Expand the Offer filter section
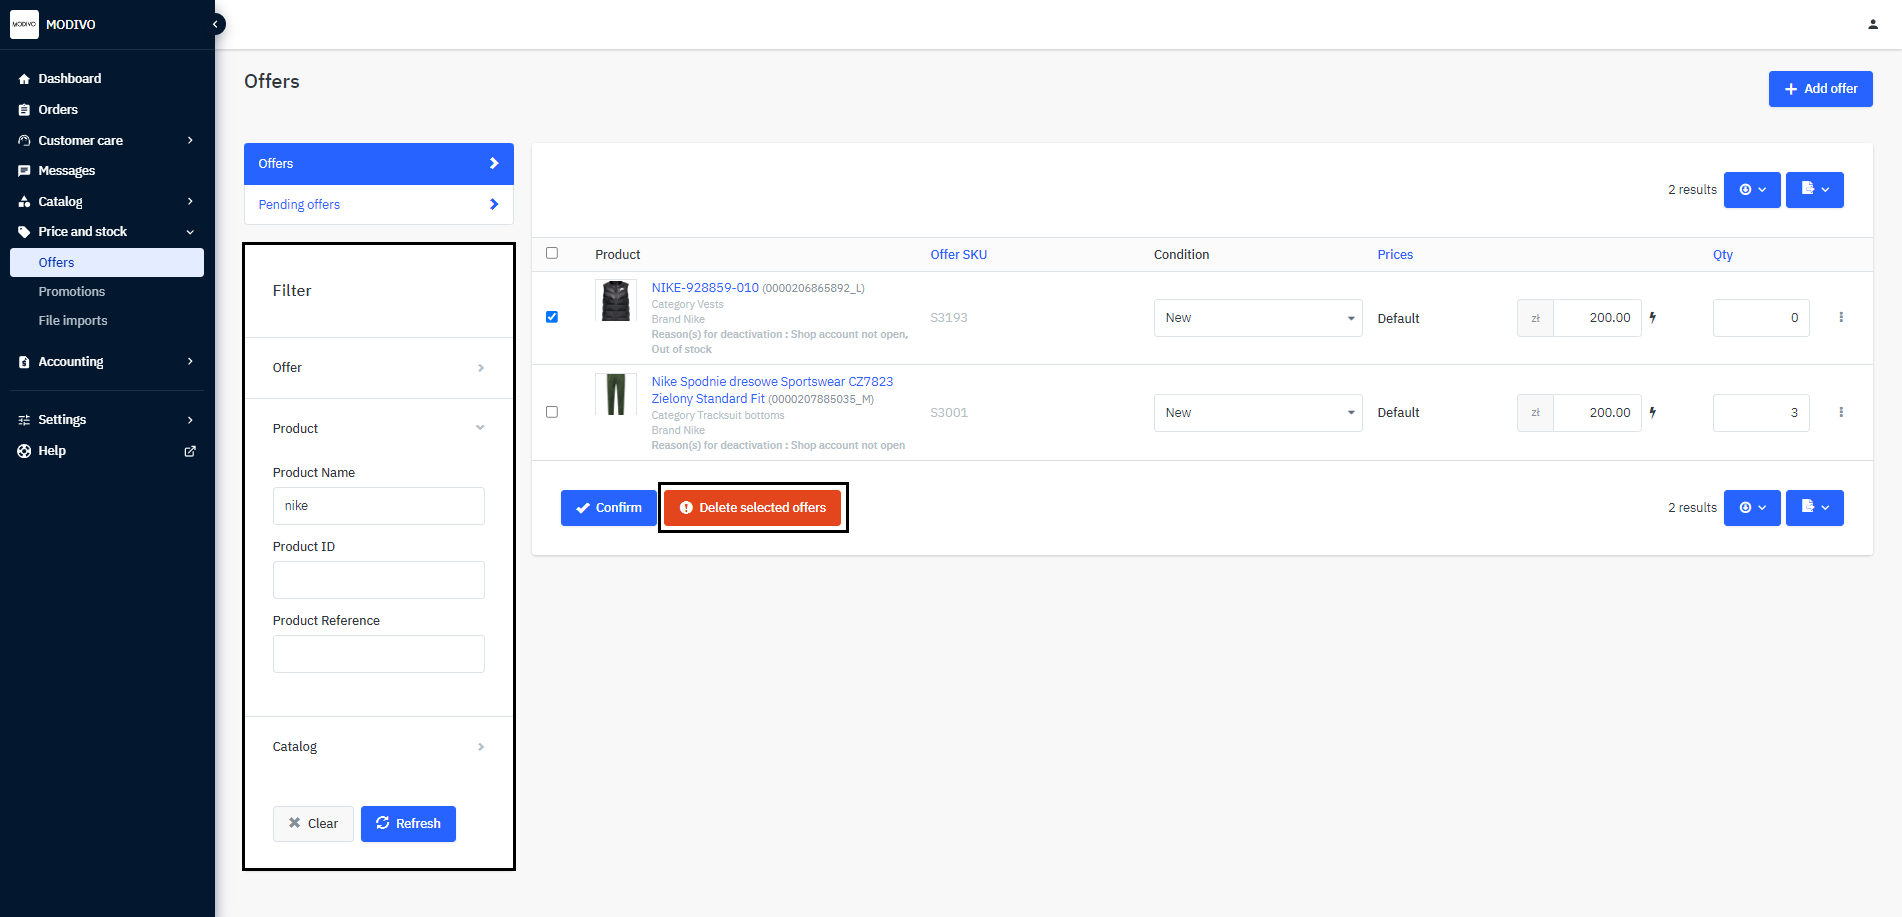This screenshot has width=1902, height=917. pyautogui.click(x=379, y=368)
